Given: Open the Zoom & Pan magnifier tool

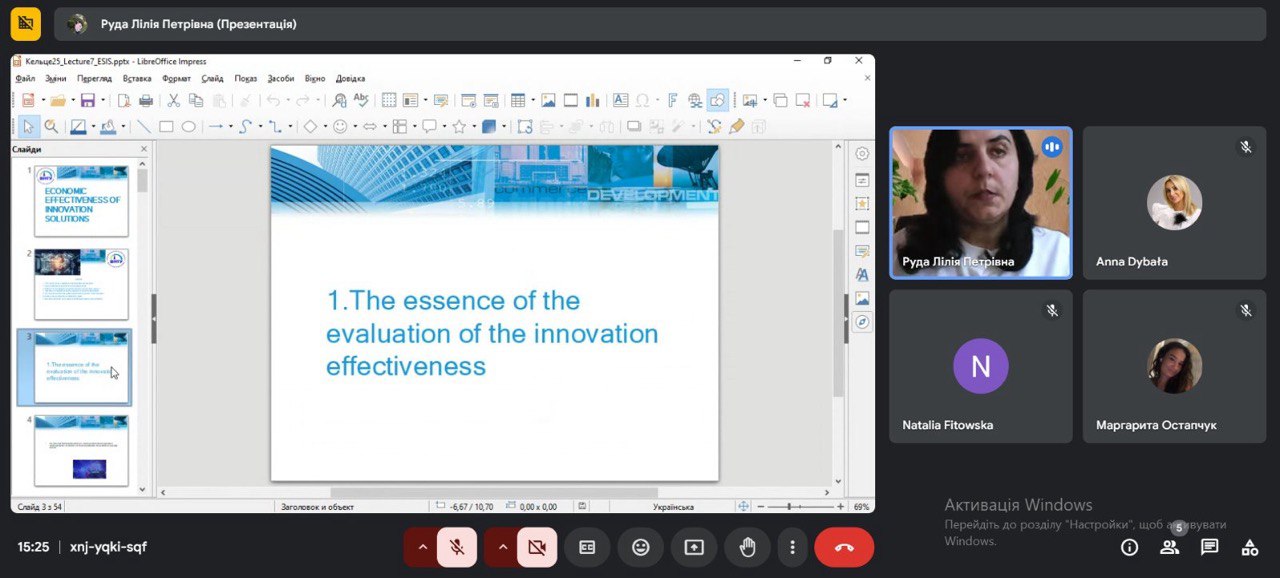Looking at the screenshot, I should 51,126.
